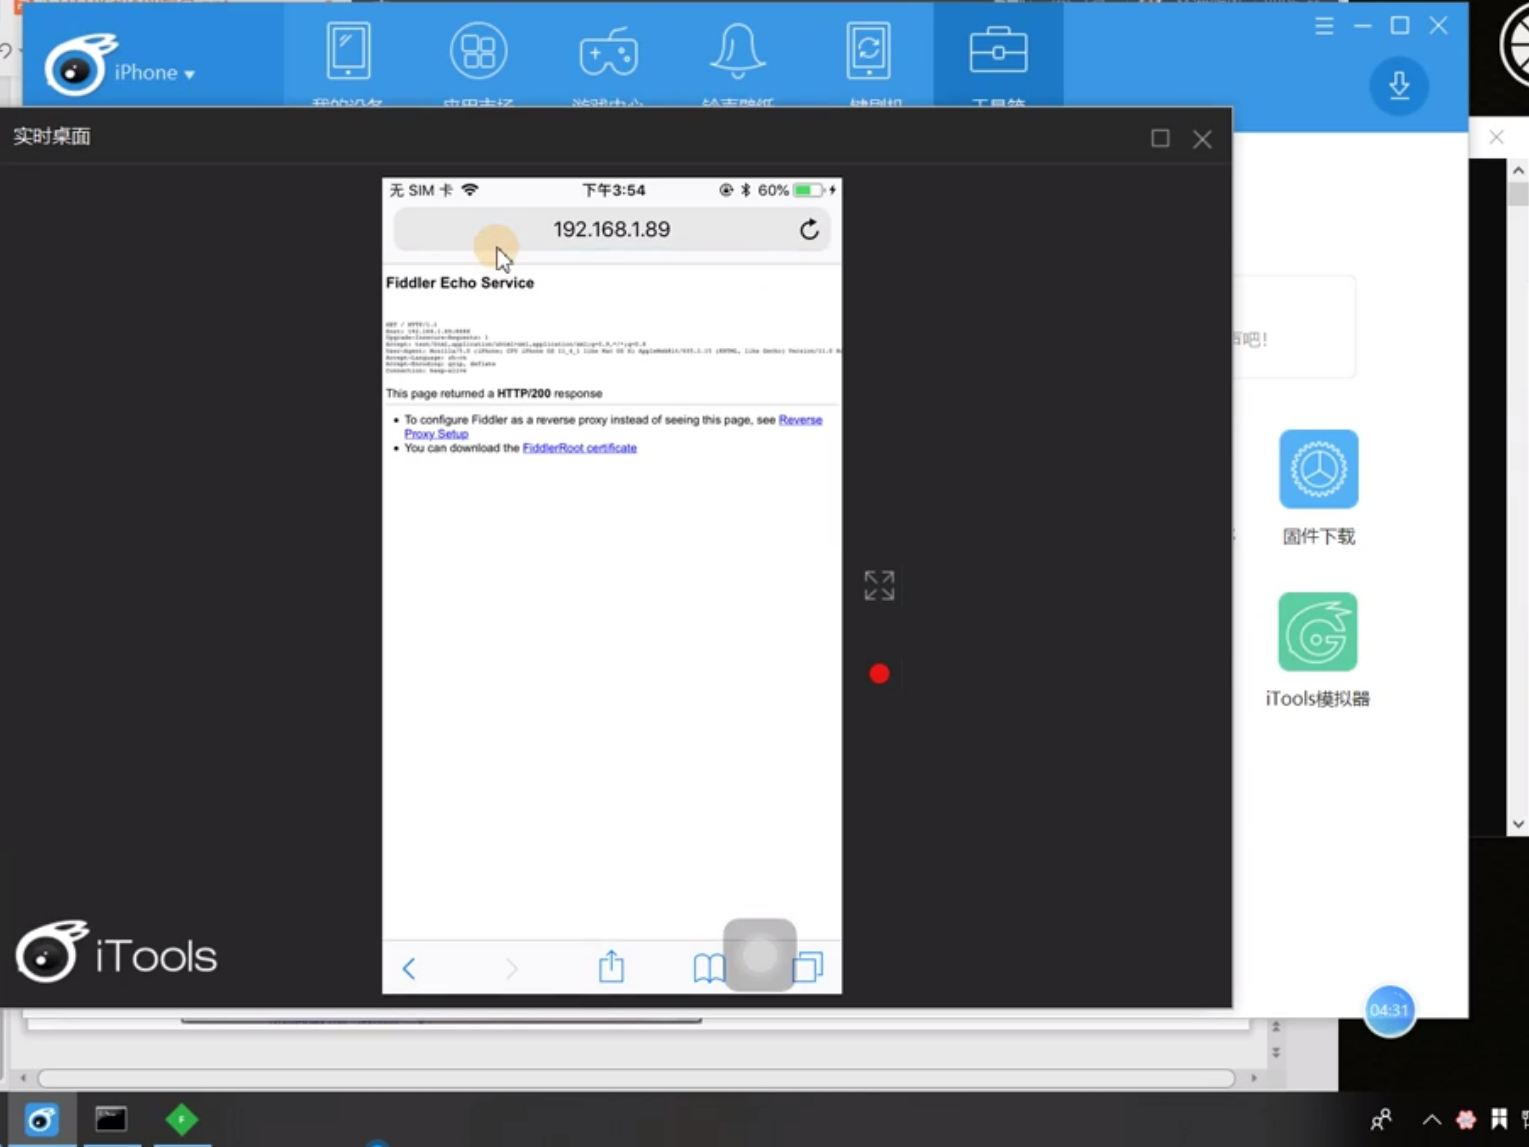Open Safari bookmarks book icon
The height and width of the screenshot is (1147, 1529).
click(x=708, y=967)
